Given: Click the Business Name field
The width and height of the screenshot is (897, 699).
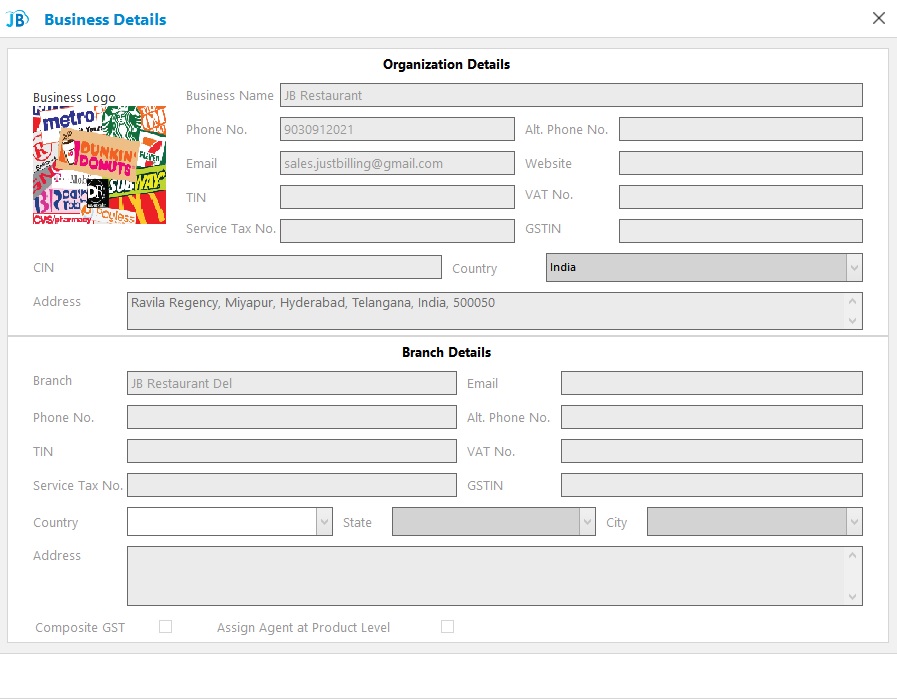Looking at the screenshot, I should 571,96.
